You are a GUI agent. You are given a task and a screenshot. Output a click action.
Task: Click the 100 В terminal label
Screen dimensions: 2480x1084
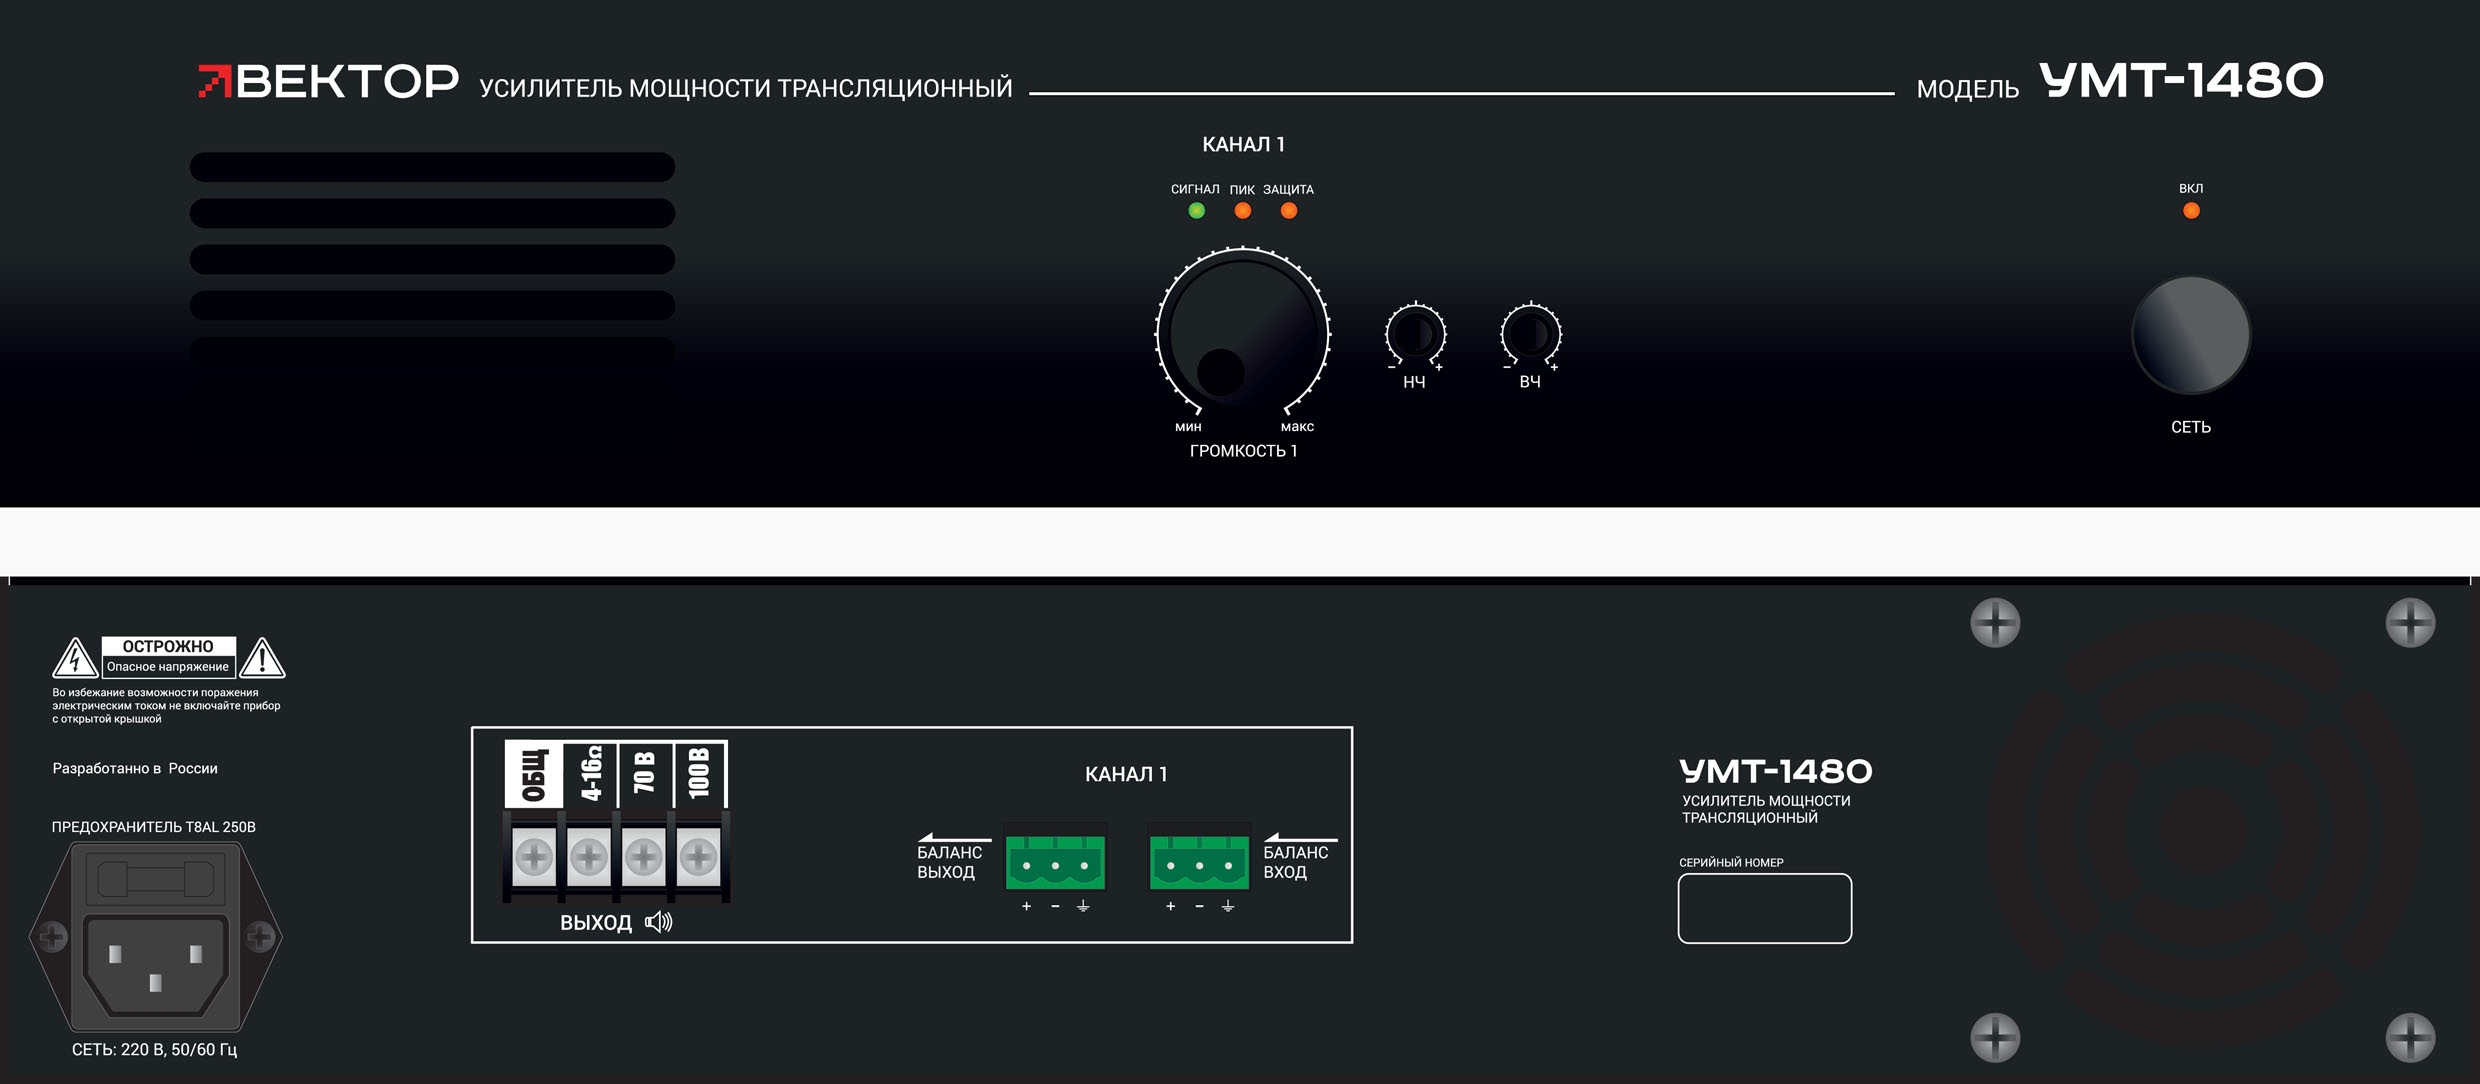click(700, 774)
